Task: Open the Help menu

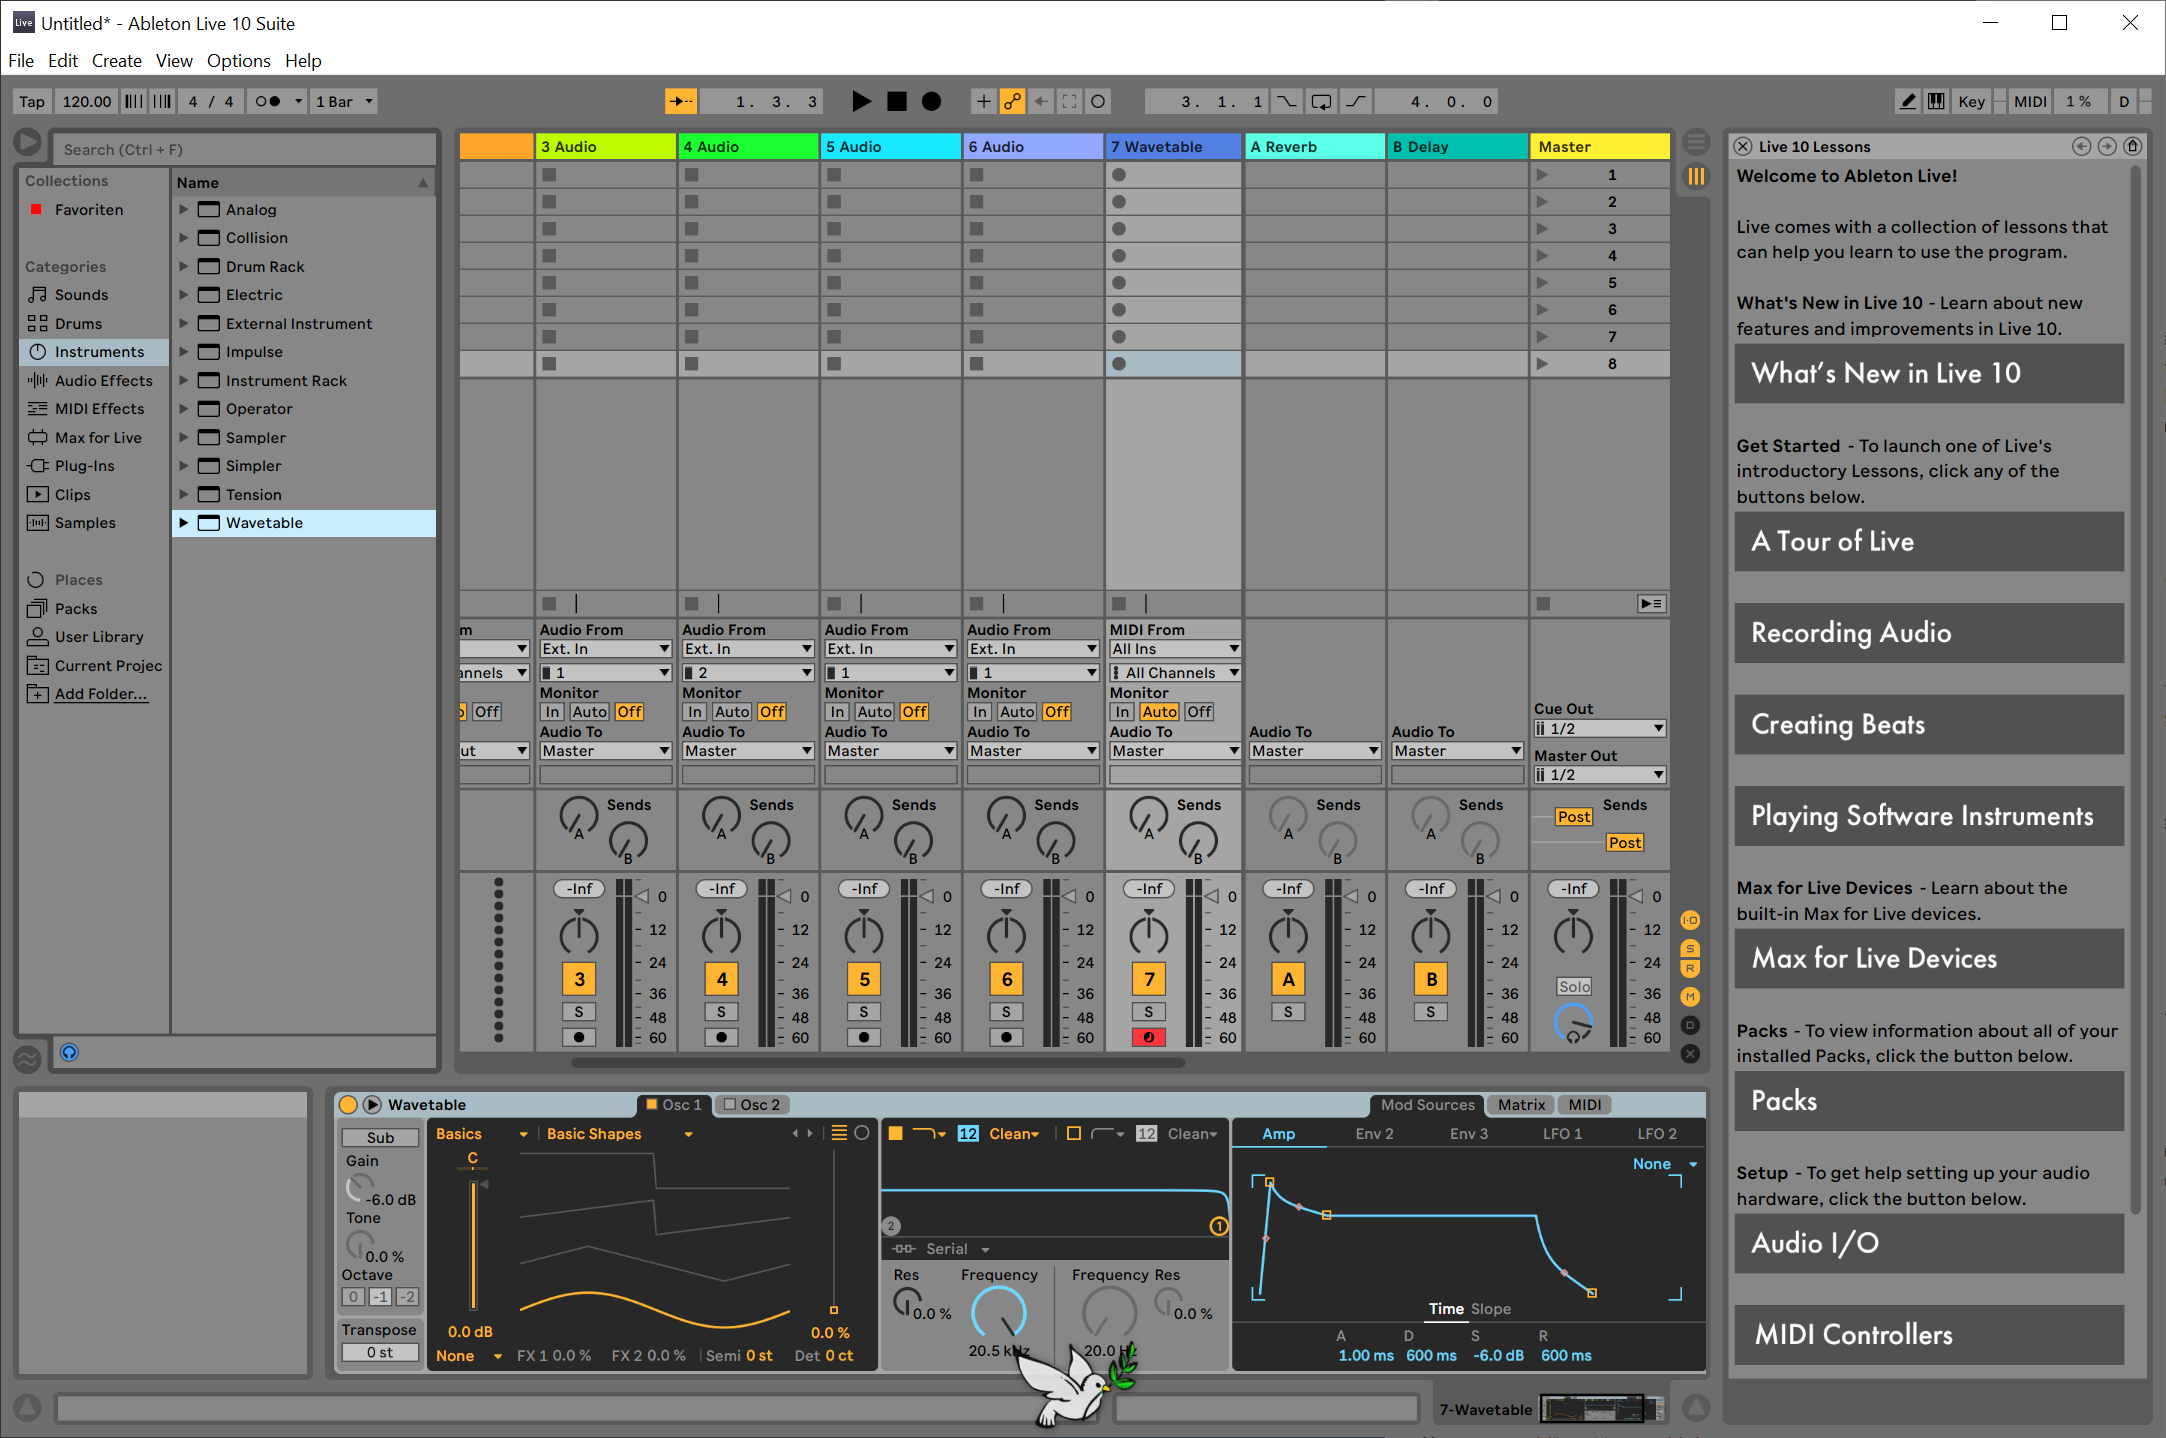Action: [303, 61]
